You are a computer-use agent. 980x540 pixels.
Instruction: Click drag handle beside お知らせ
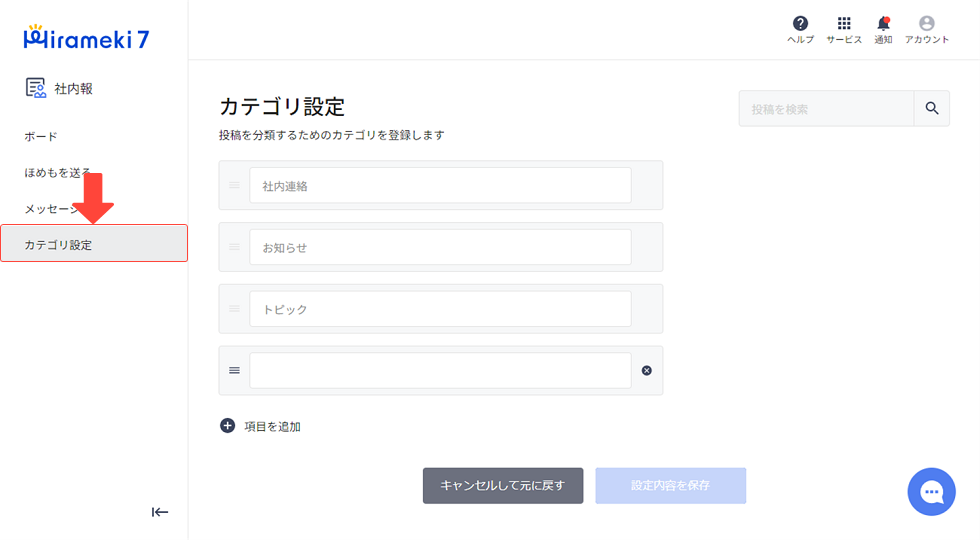tap(234, 247)
